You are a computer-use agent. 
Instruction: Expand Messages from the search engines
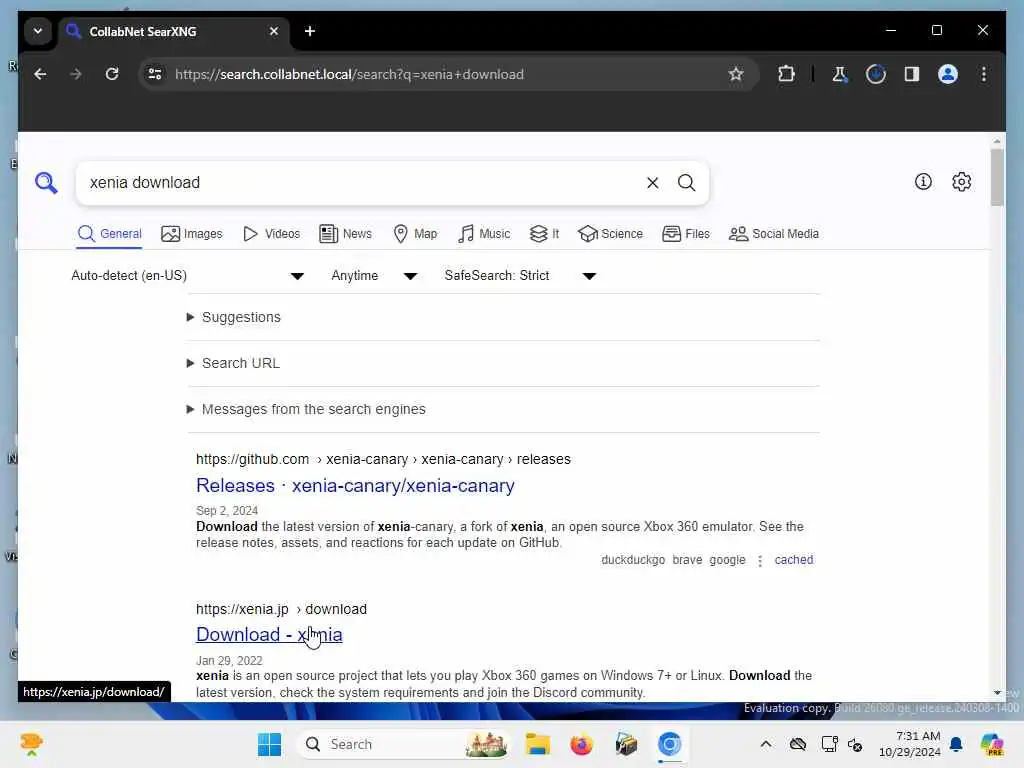[x=306, y=409]
